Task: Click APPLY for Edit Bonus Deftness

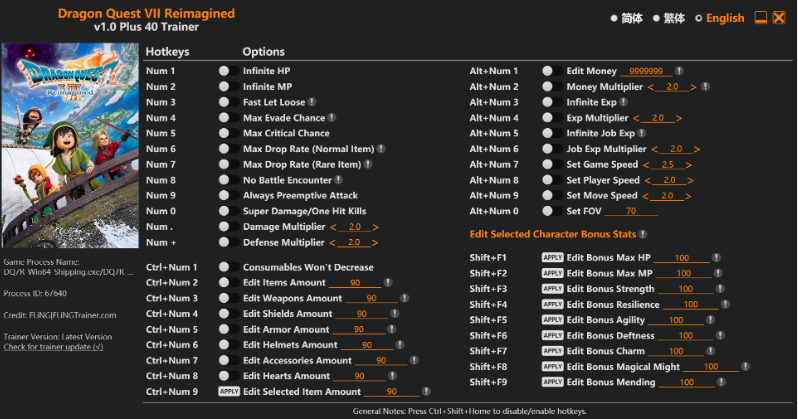Action: [x=553, y=335]
